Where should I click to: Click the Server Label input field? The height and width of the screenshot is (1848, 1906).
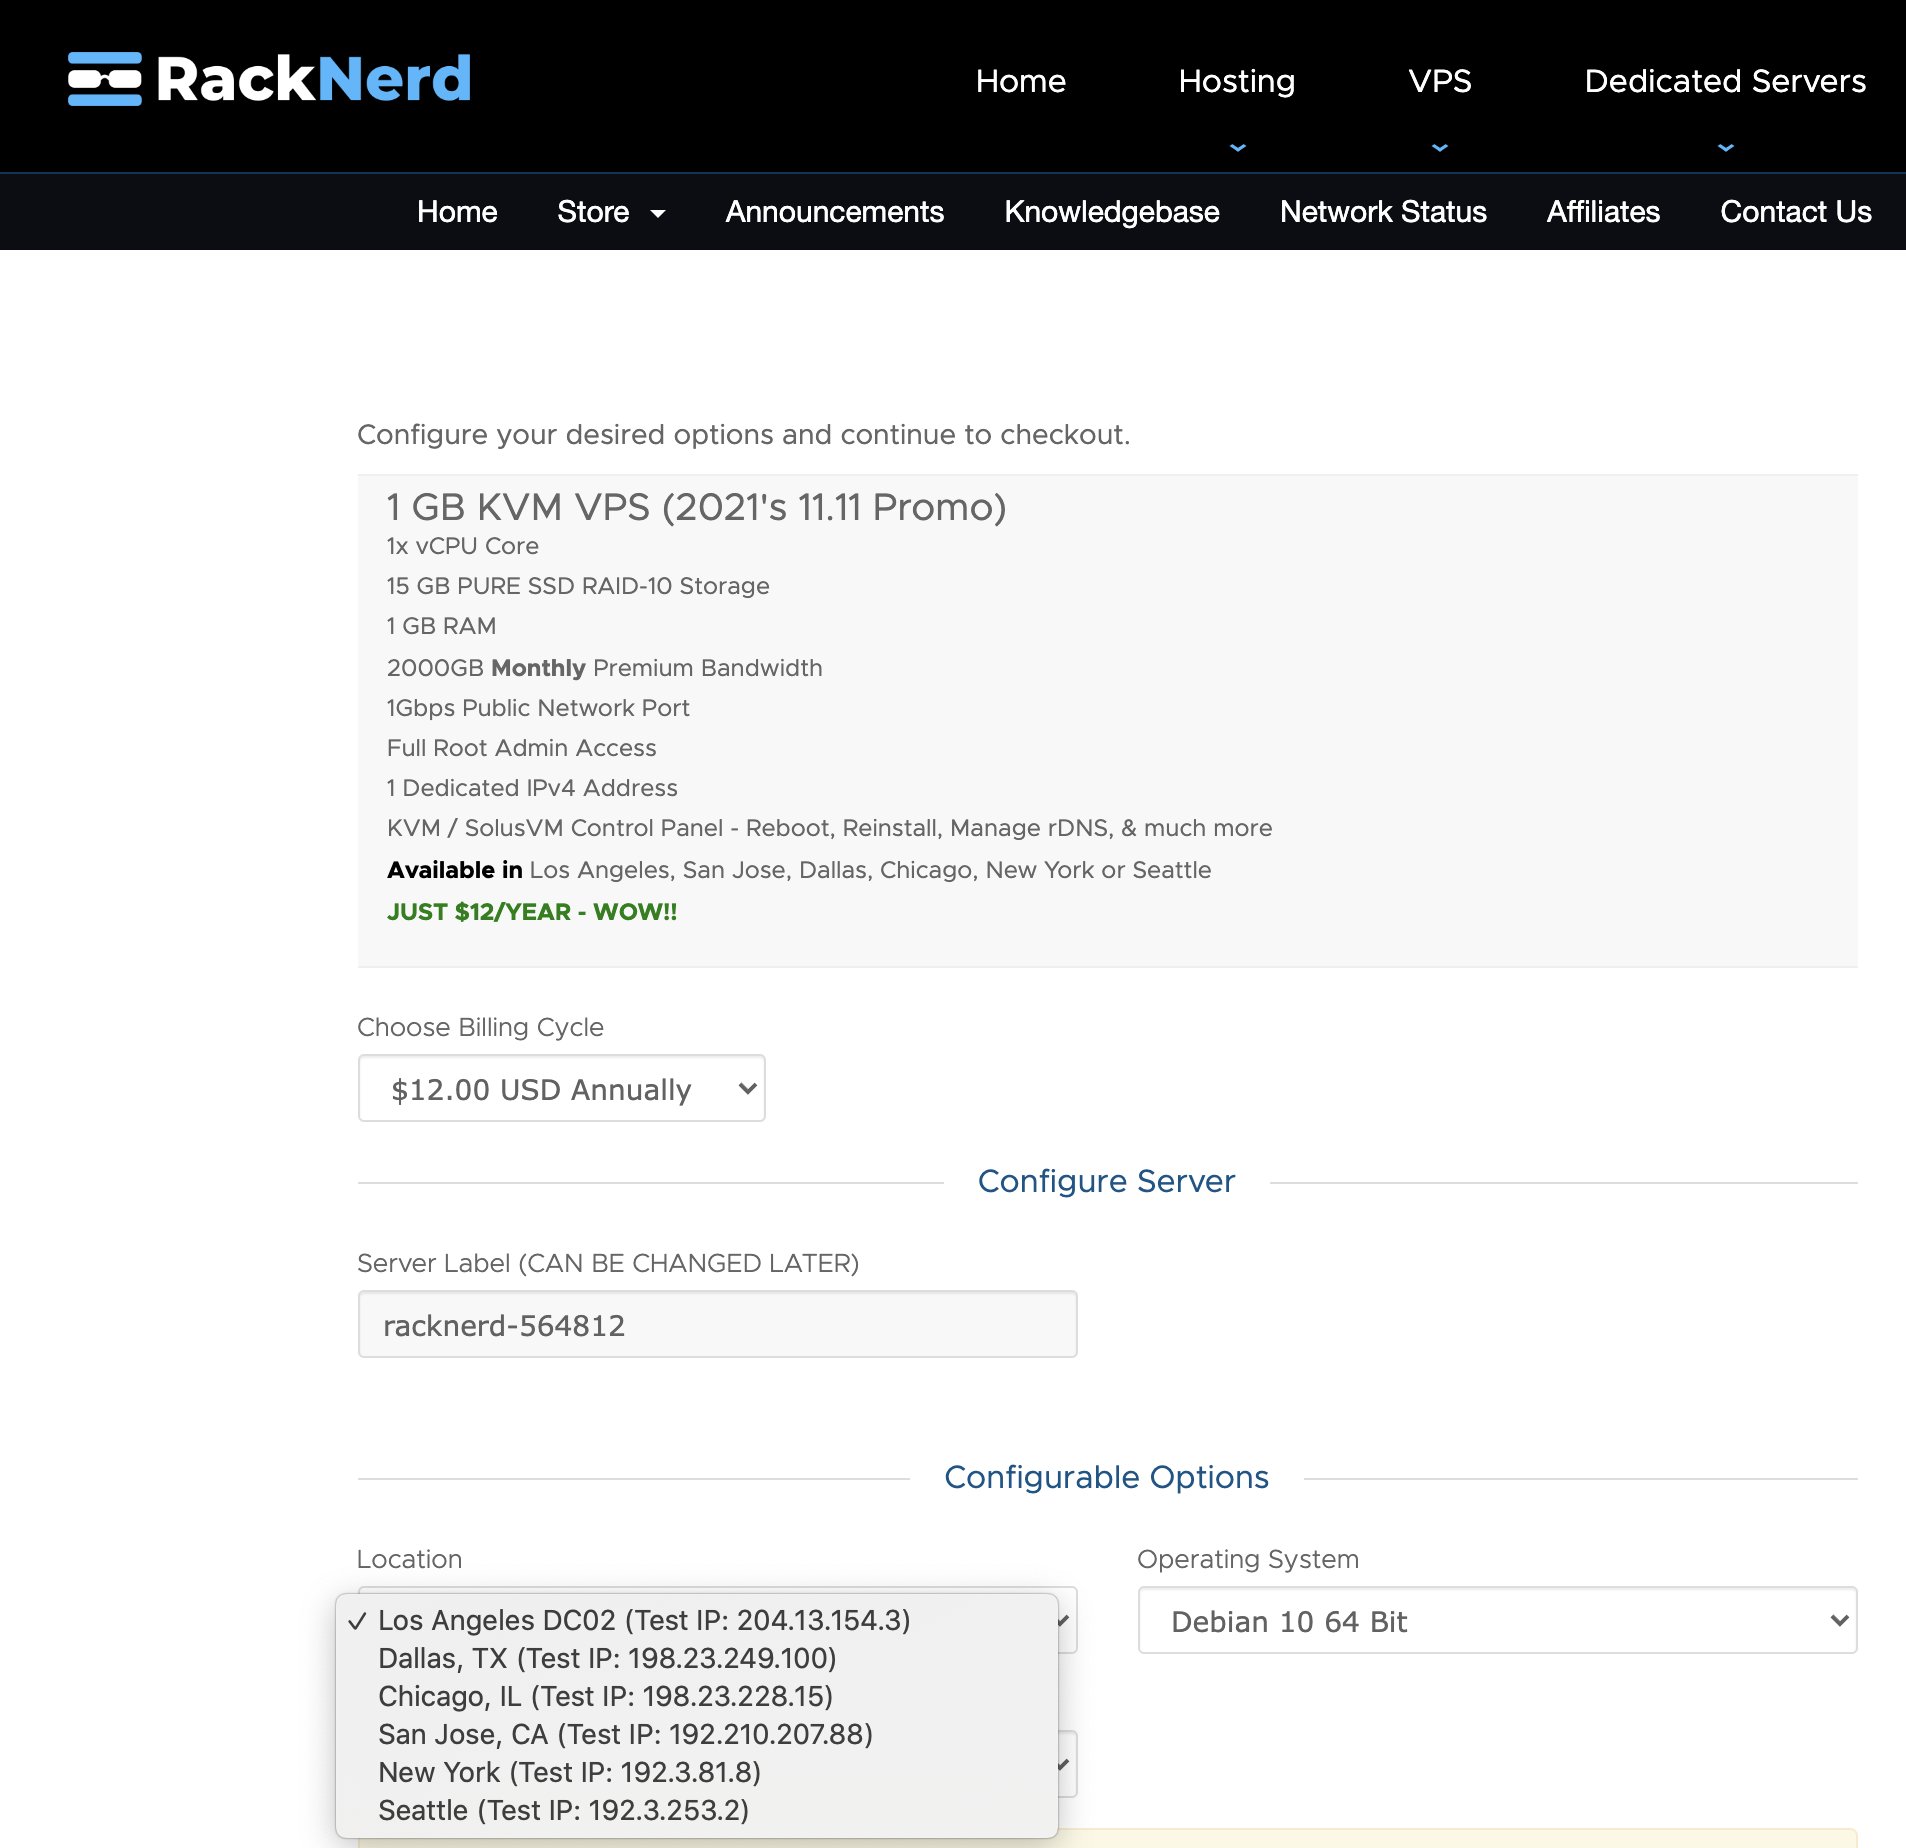[717, 1324]
